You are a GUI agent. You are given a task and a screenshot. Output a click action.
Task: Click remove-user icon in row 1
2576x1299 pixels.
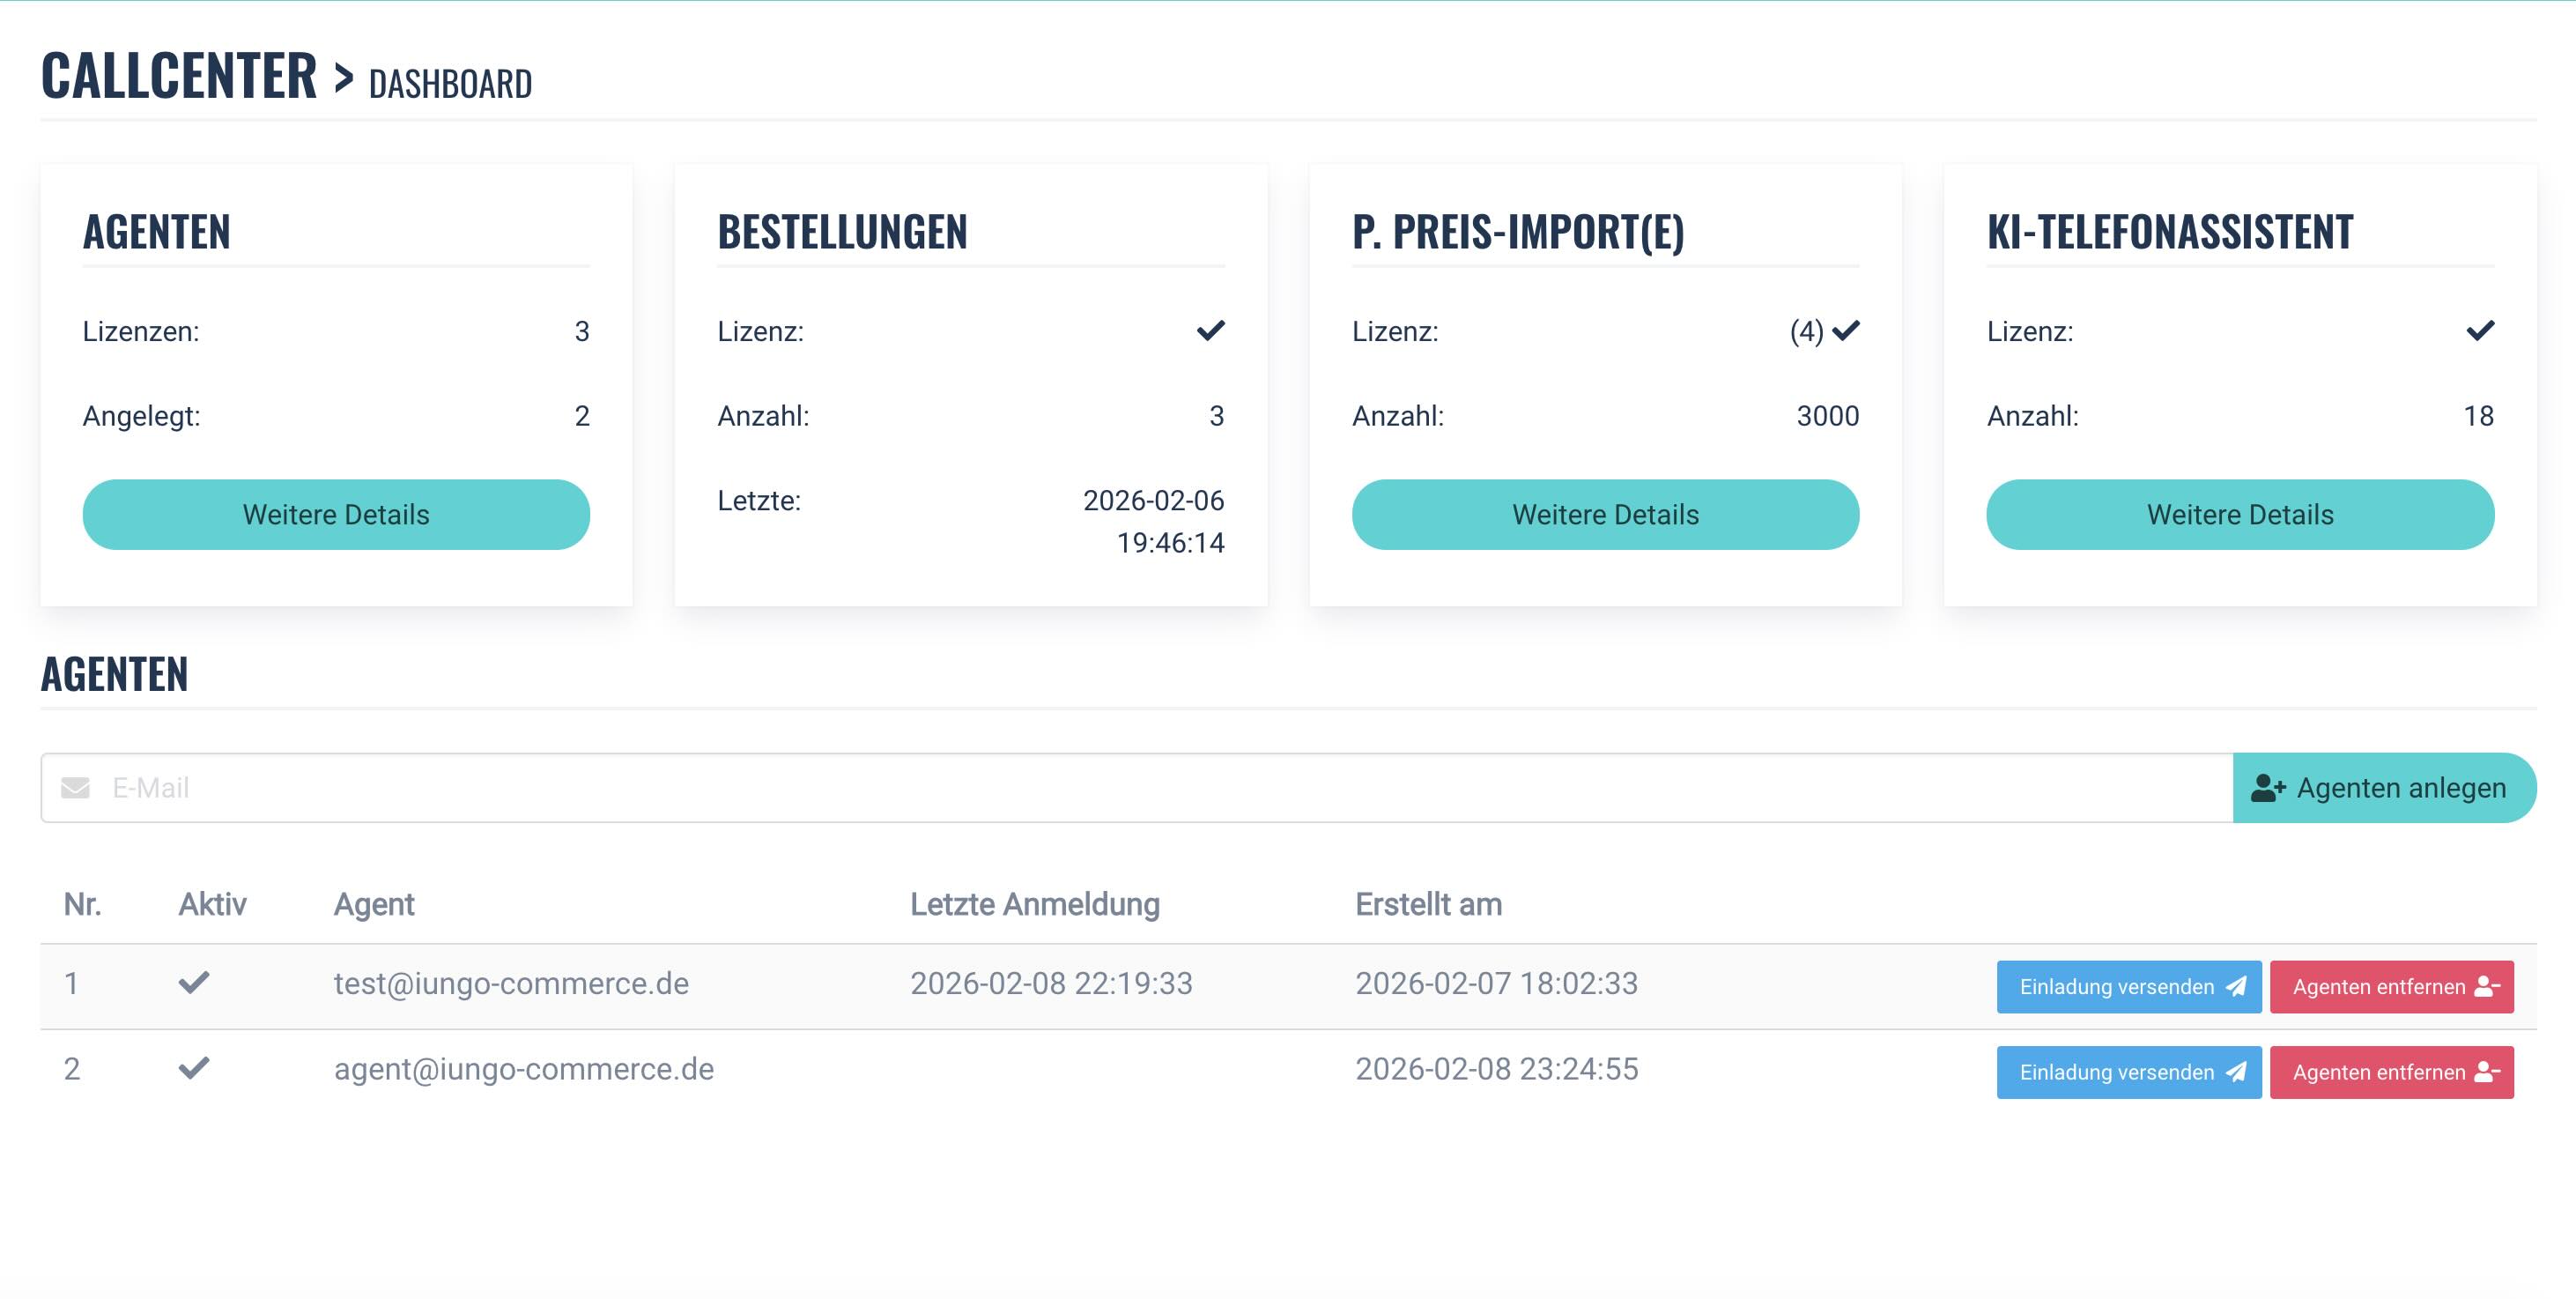(x=2486, y=987)
